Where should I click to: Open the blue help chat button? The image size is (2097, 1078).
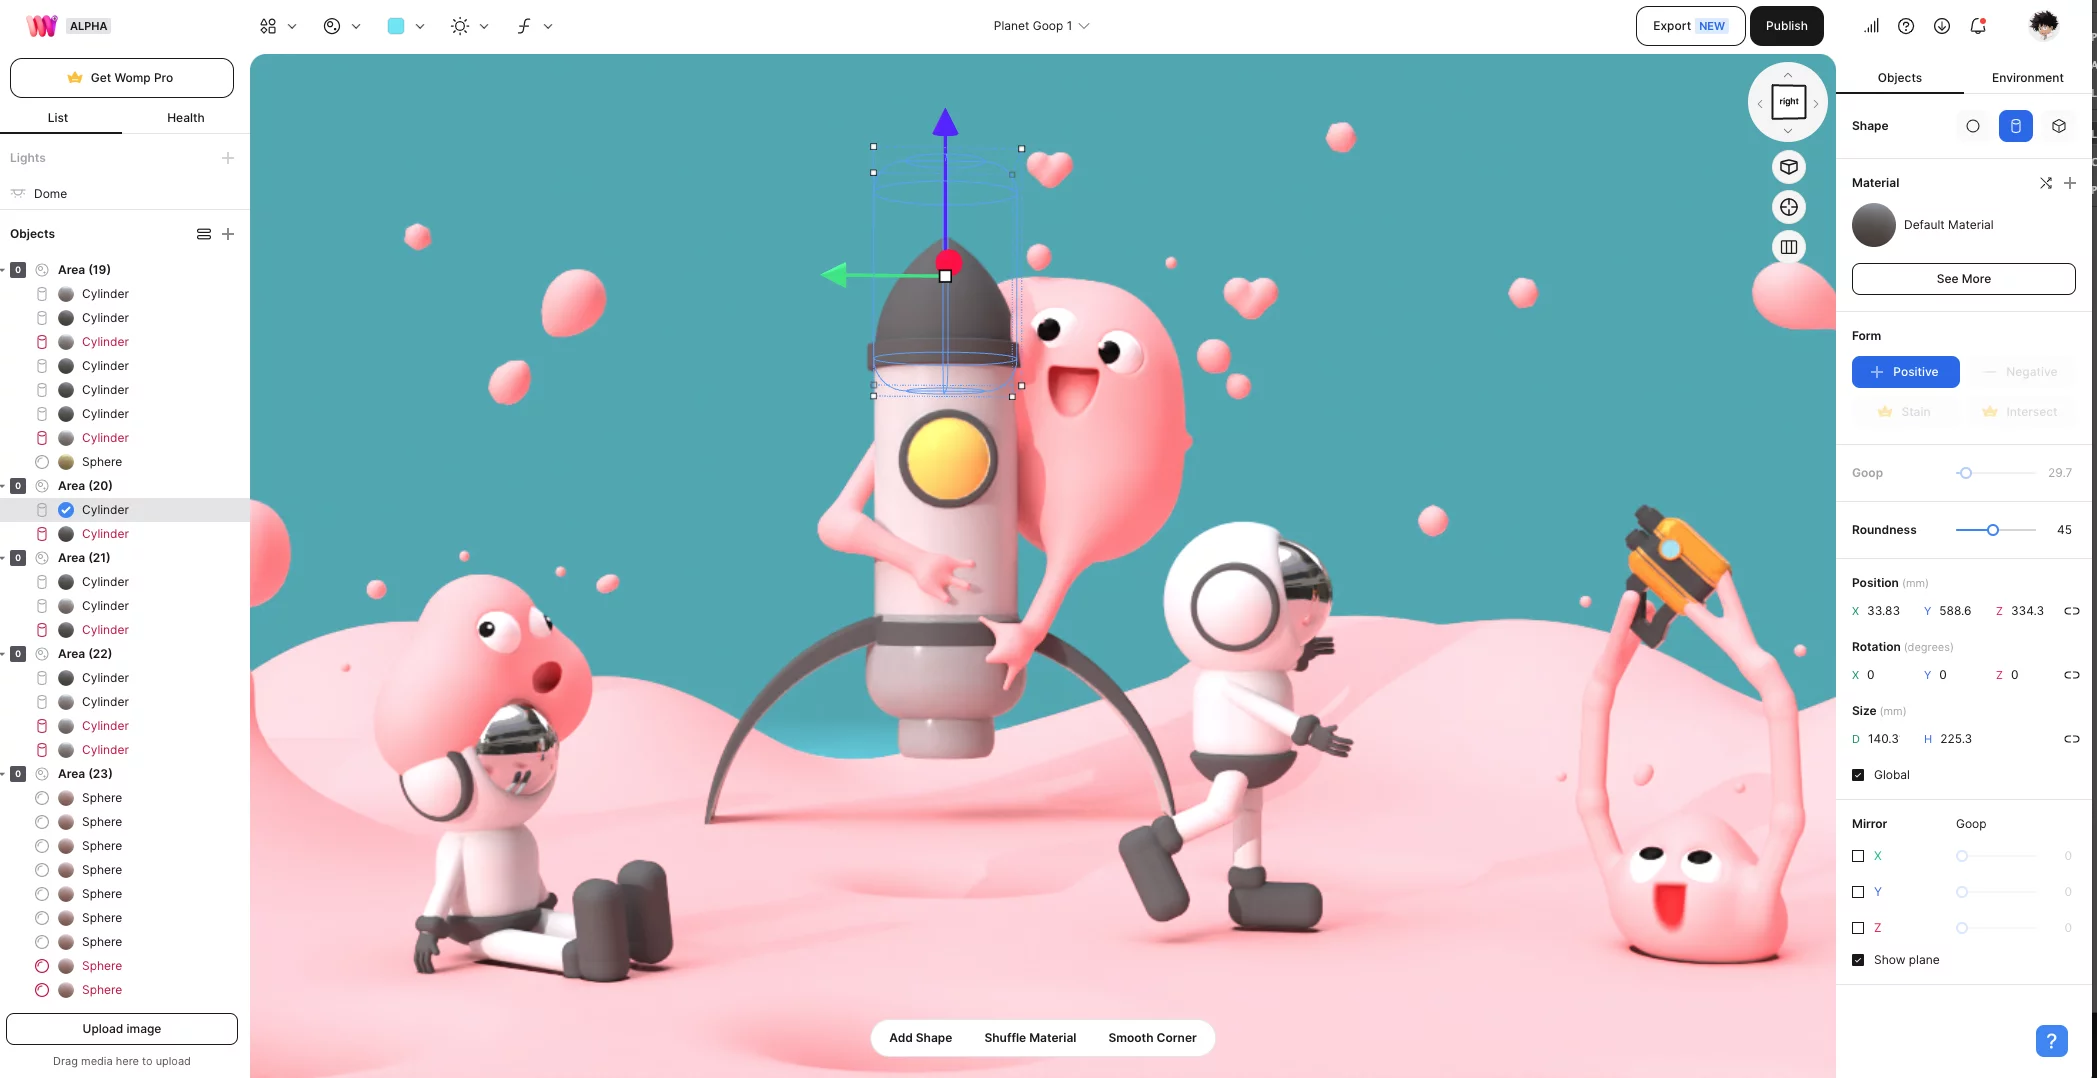(2052, 1041)
